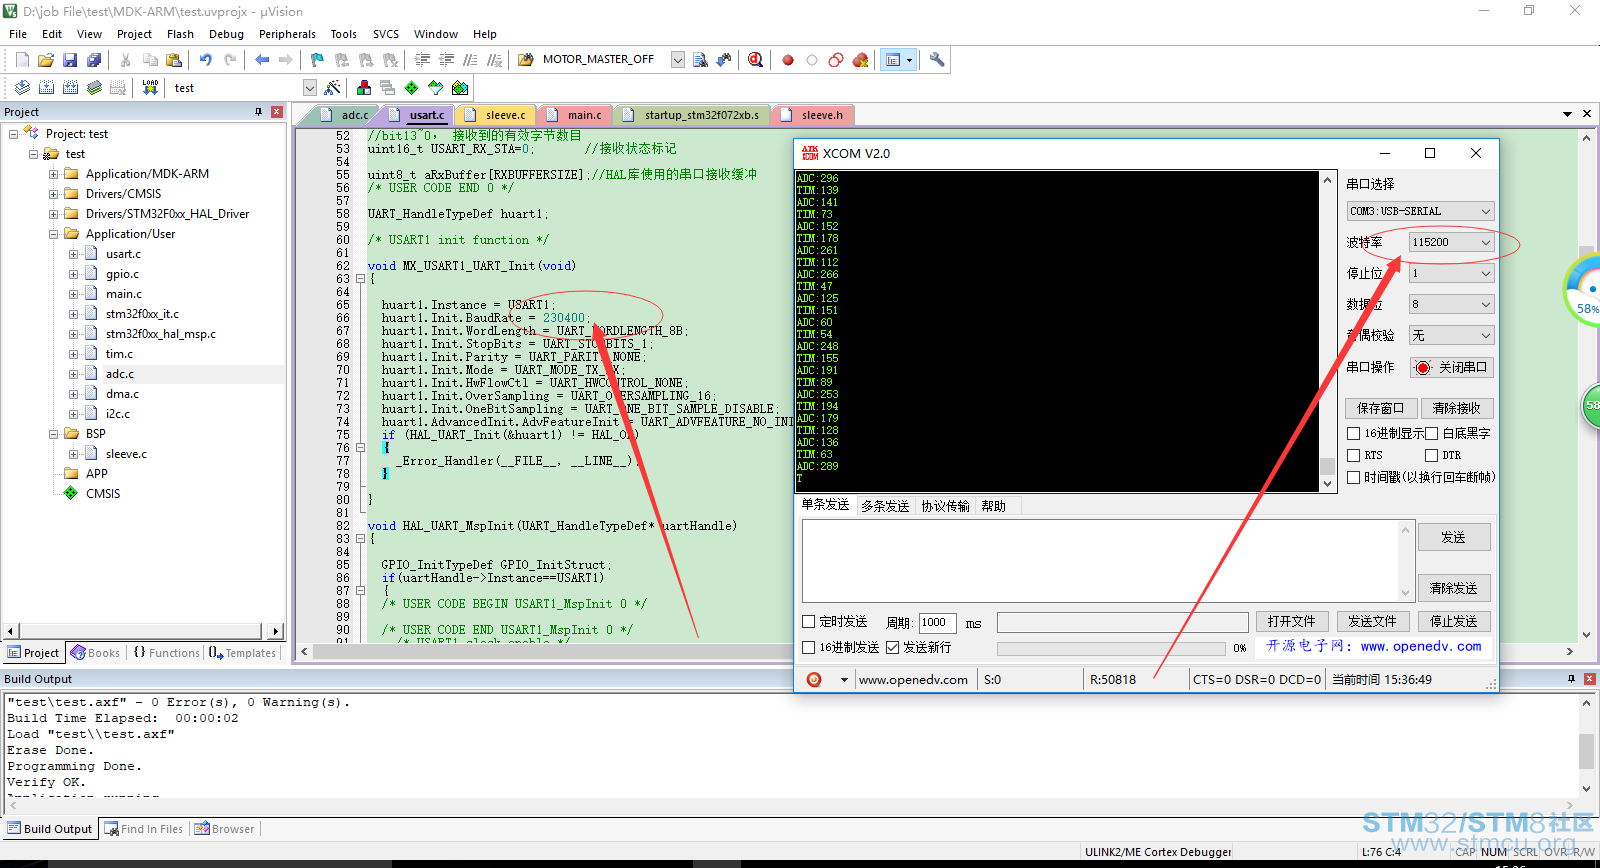Enable the RTS checkbox
The height and width of the screenshot is (868, 1600).
(x=1353, y=455)
